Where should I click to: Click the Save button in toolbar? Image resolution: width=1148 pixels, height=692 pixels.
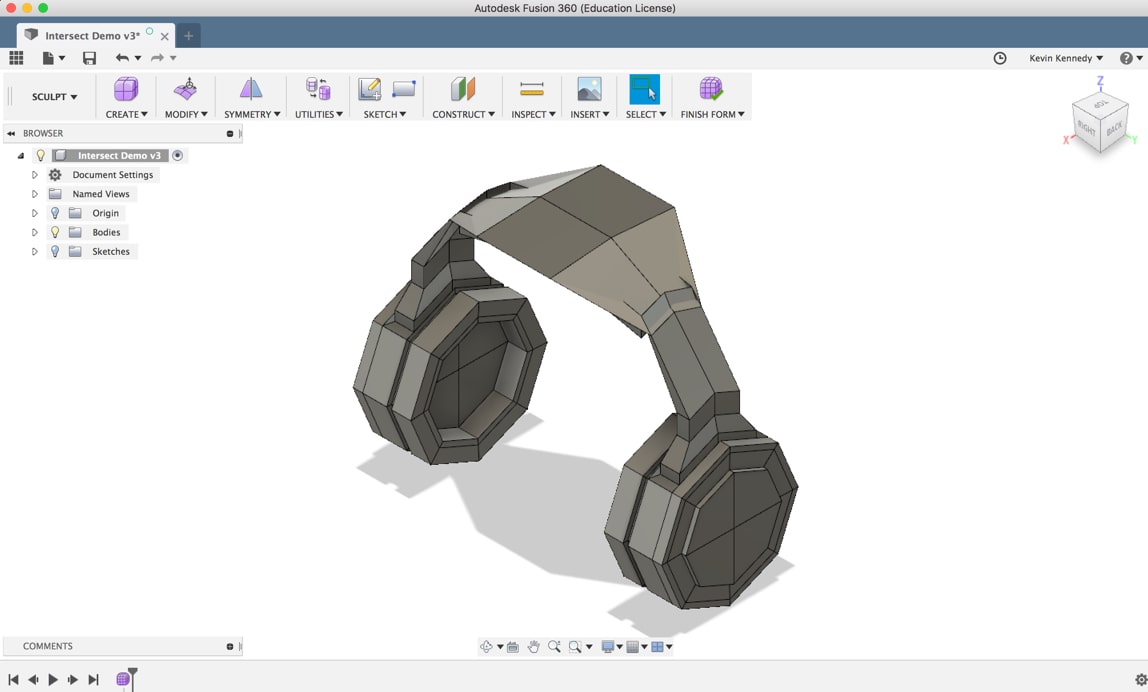89,58
